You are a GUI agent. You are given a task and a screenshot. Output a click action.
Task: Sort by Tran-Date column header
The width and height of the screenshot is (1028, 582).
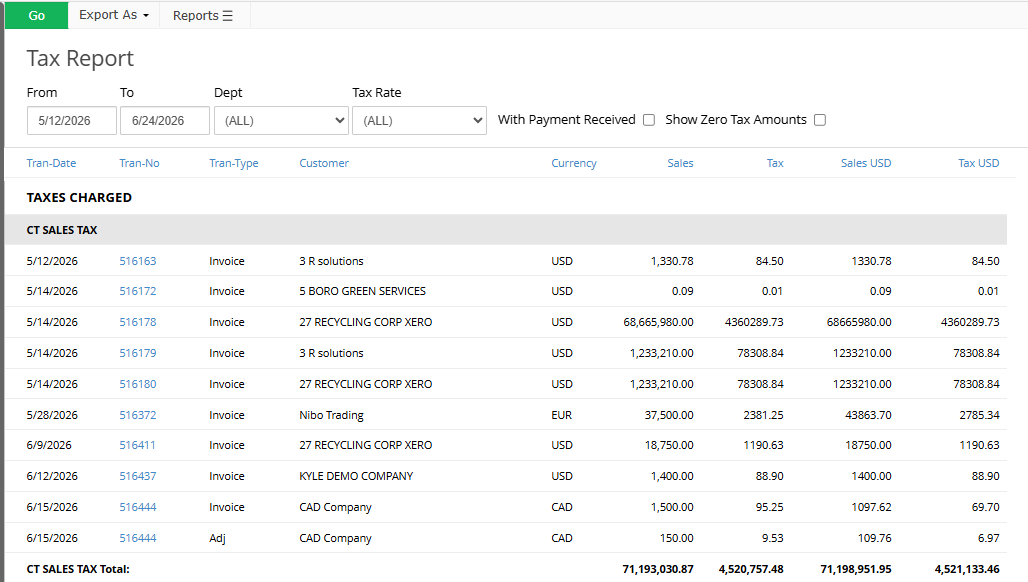coord(51,163)
